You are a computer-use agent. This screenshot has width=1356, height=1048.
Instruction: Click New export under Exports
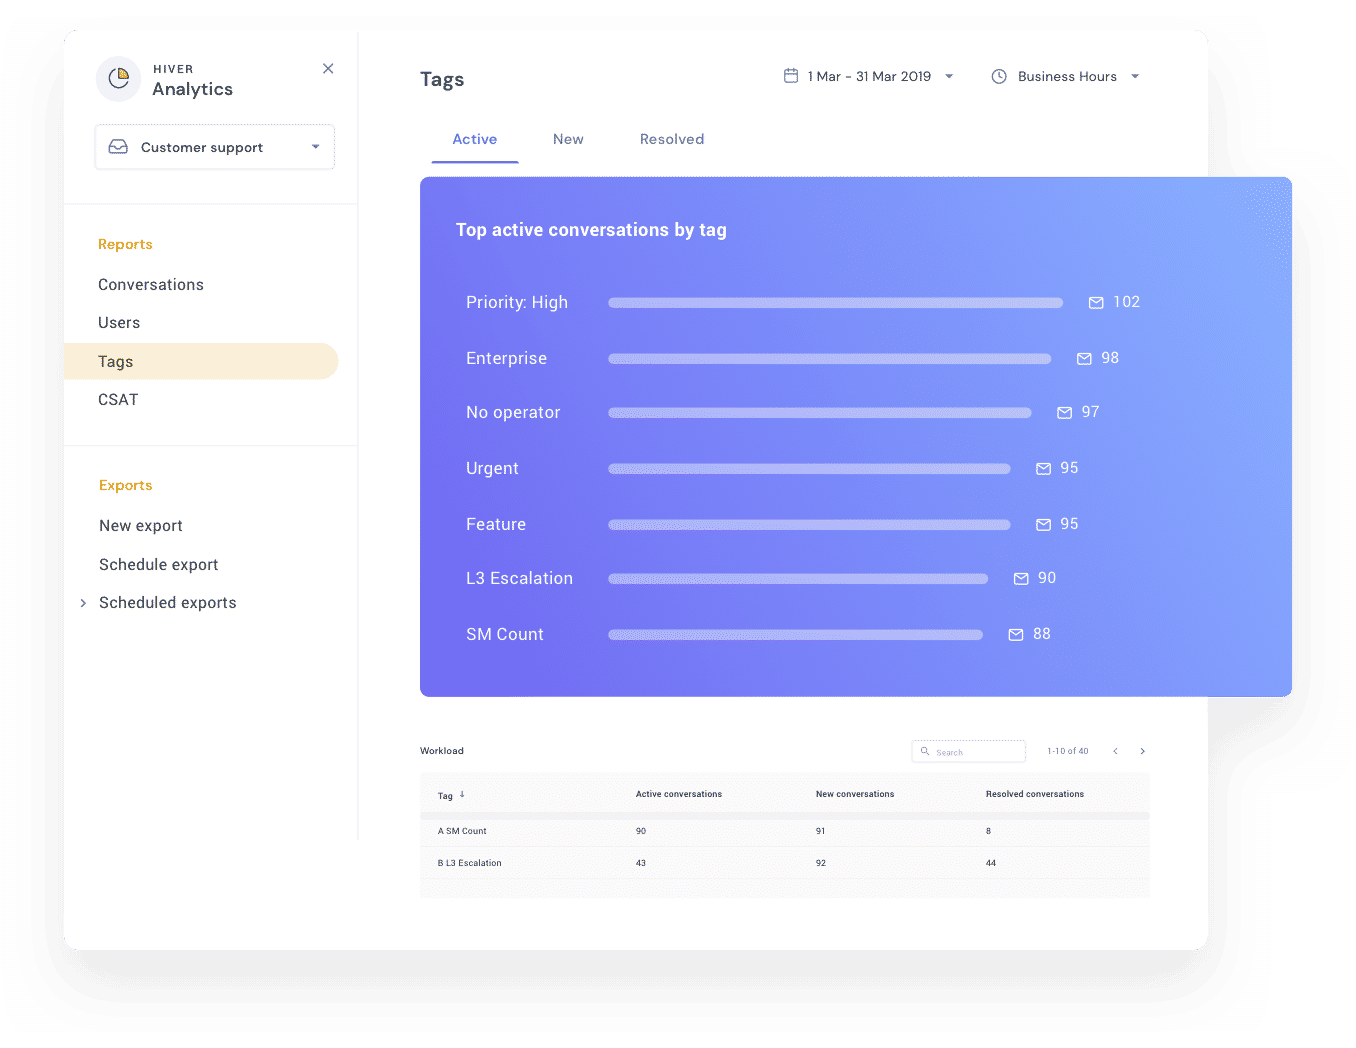140,525
